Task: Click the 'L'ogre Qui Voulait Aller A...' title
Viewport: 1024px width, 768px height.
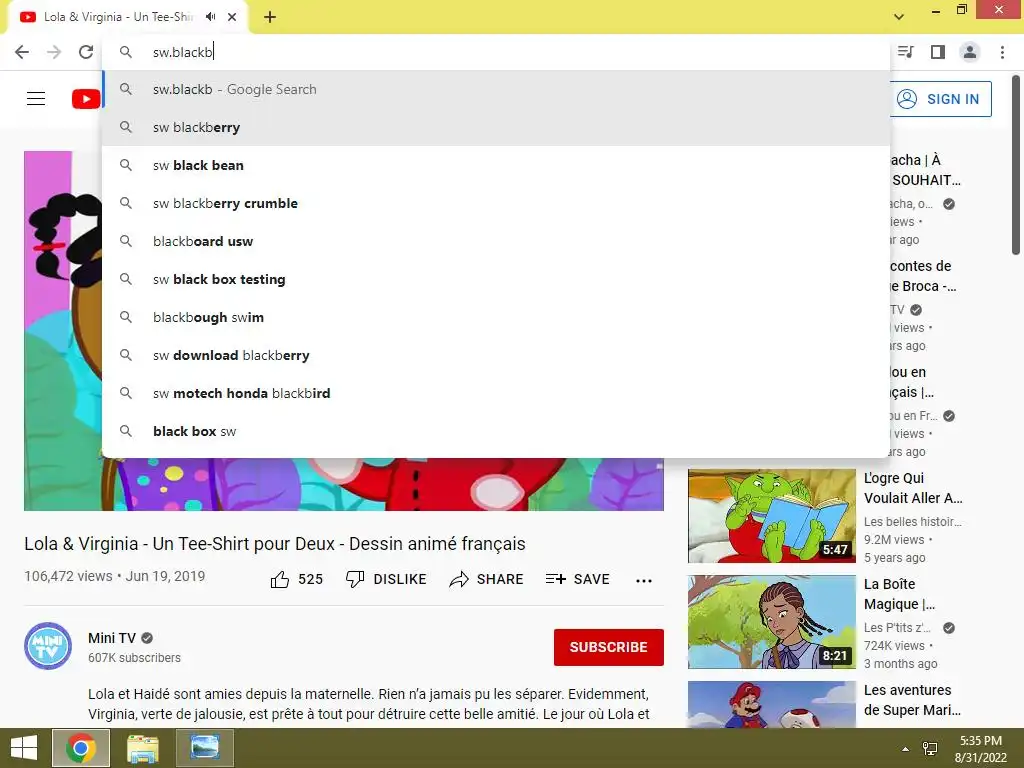Action: (913, 488)
